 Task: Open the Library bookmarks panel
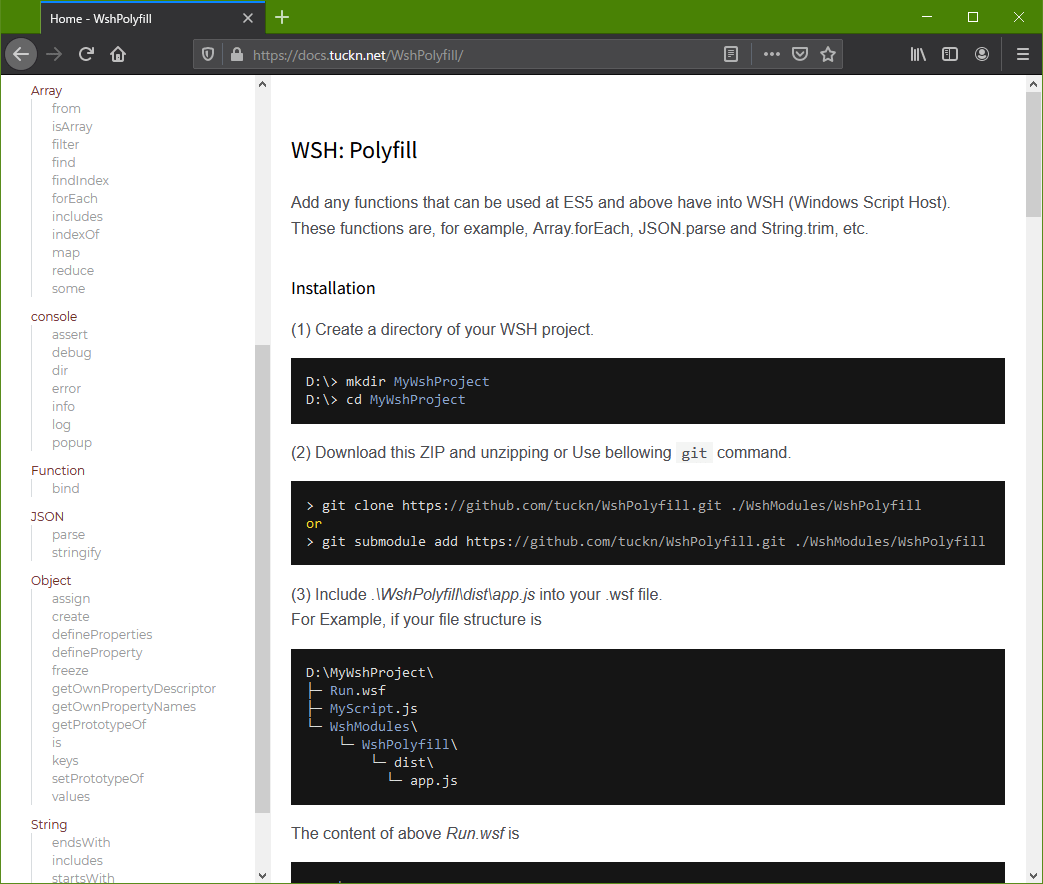click(x=918, y=54)
